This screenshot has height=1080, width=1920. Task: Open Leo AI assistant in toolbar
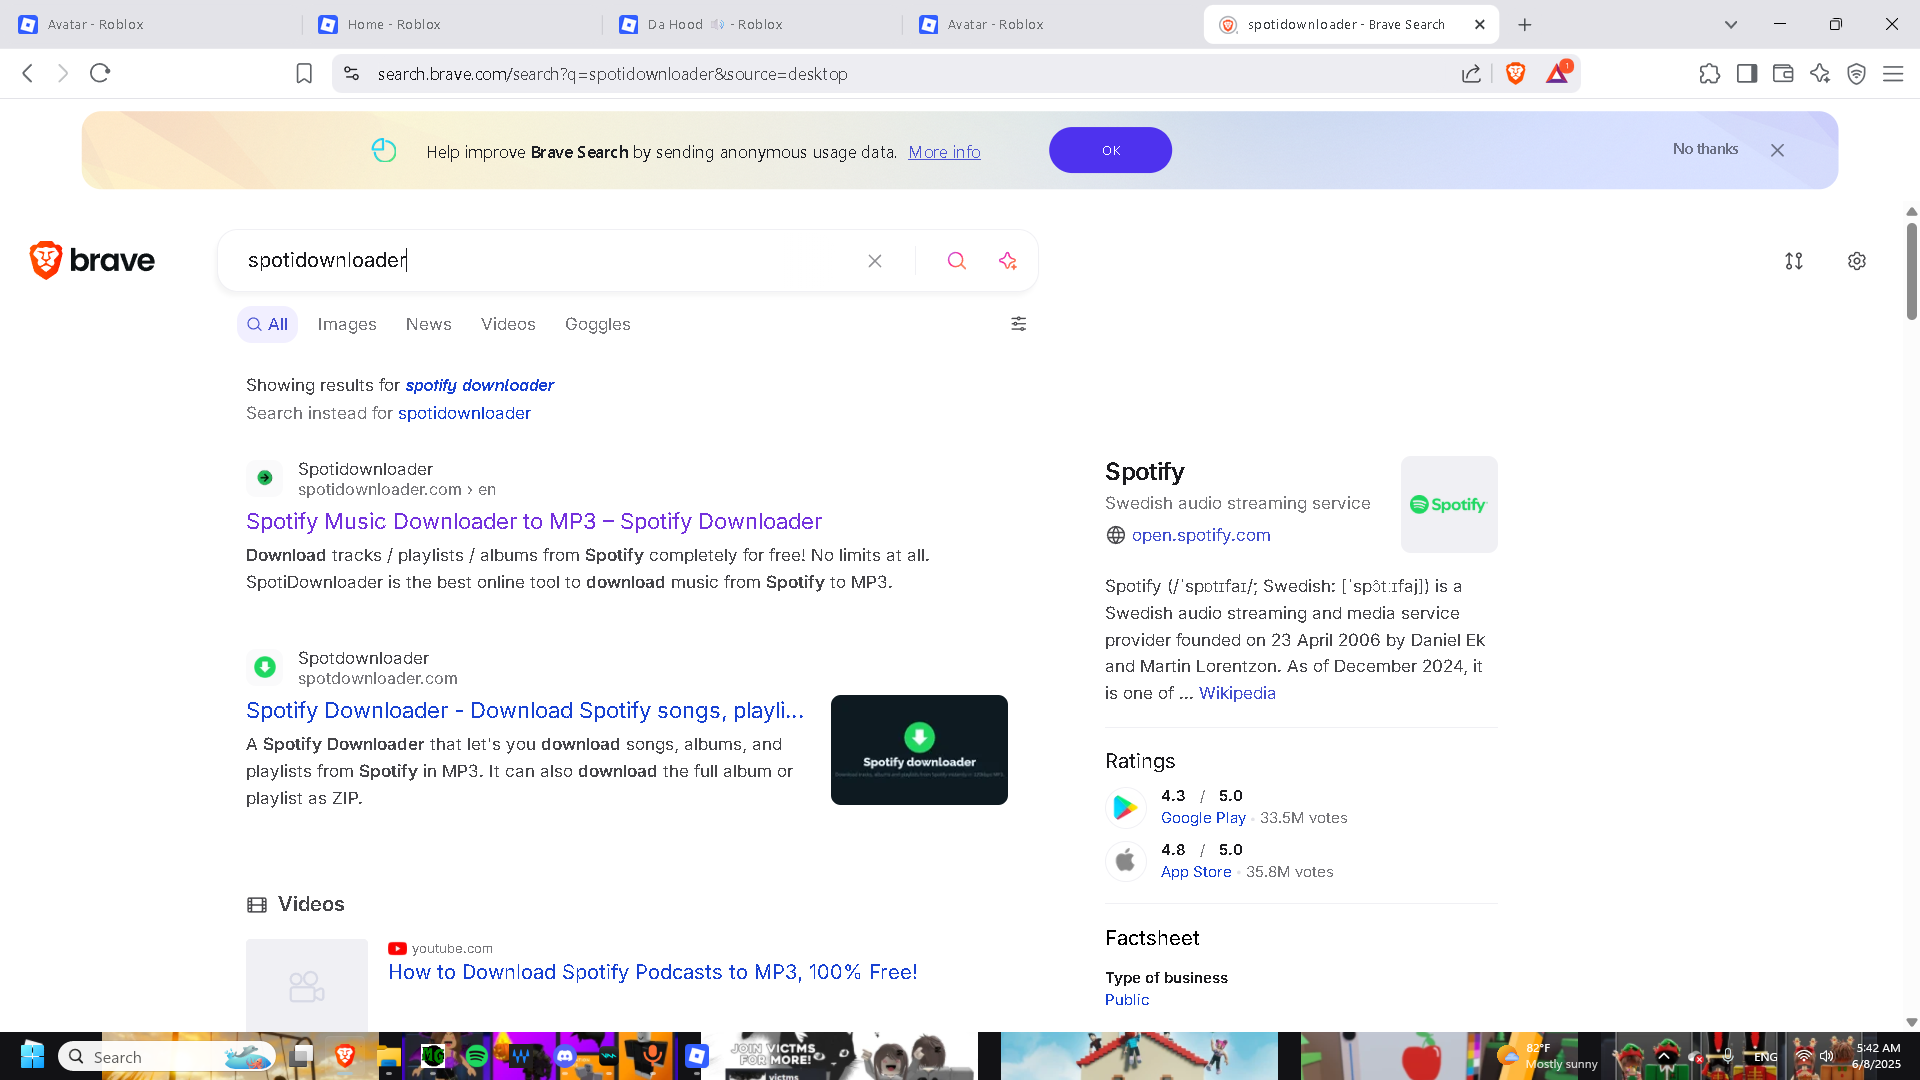1820,73
